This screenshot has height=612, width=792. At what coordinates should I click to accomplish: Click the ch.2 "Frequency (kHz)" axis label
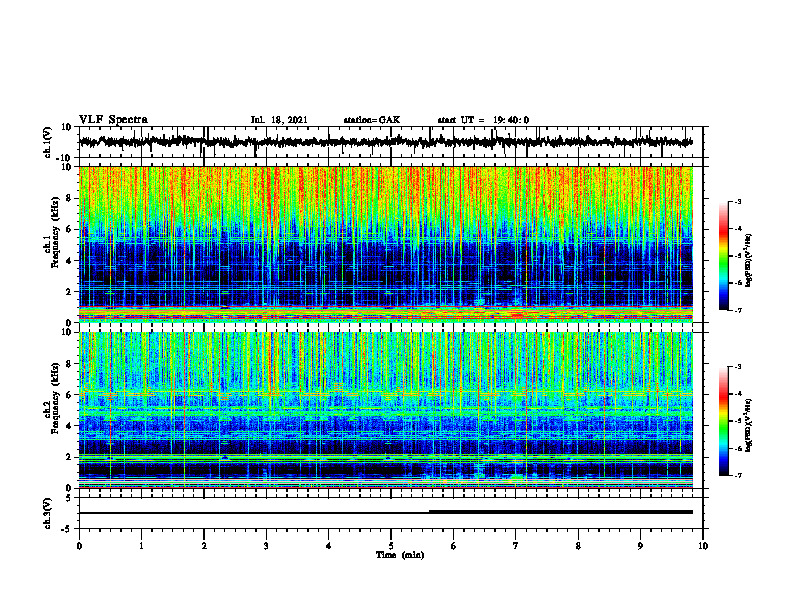55,398
